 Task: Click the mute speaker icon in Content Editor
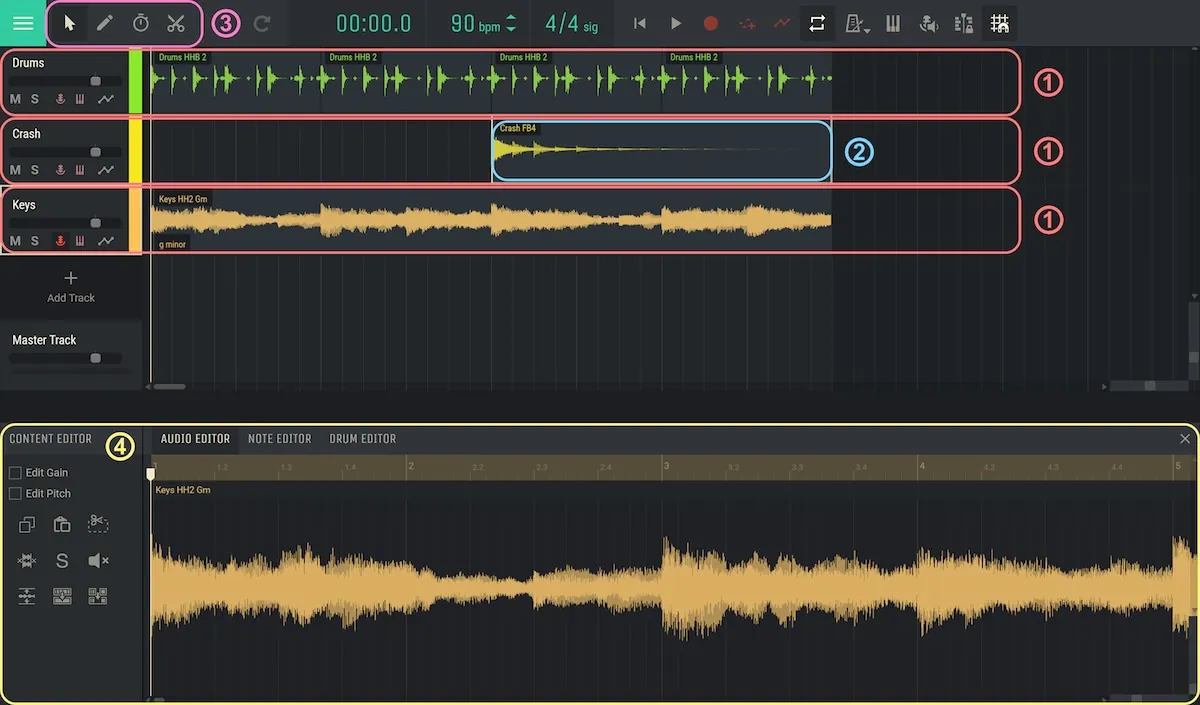tap(98, 561)
